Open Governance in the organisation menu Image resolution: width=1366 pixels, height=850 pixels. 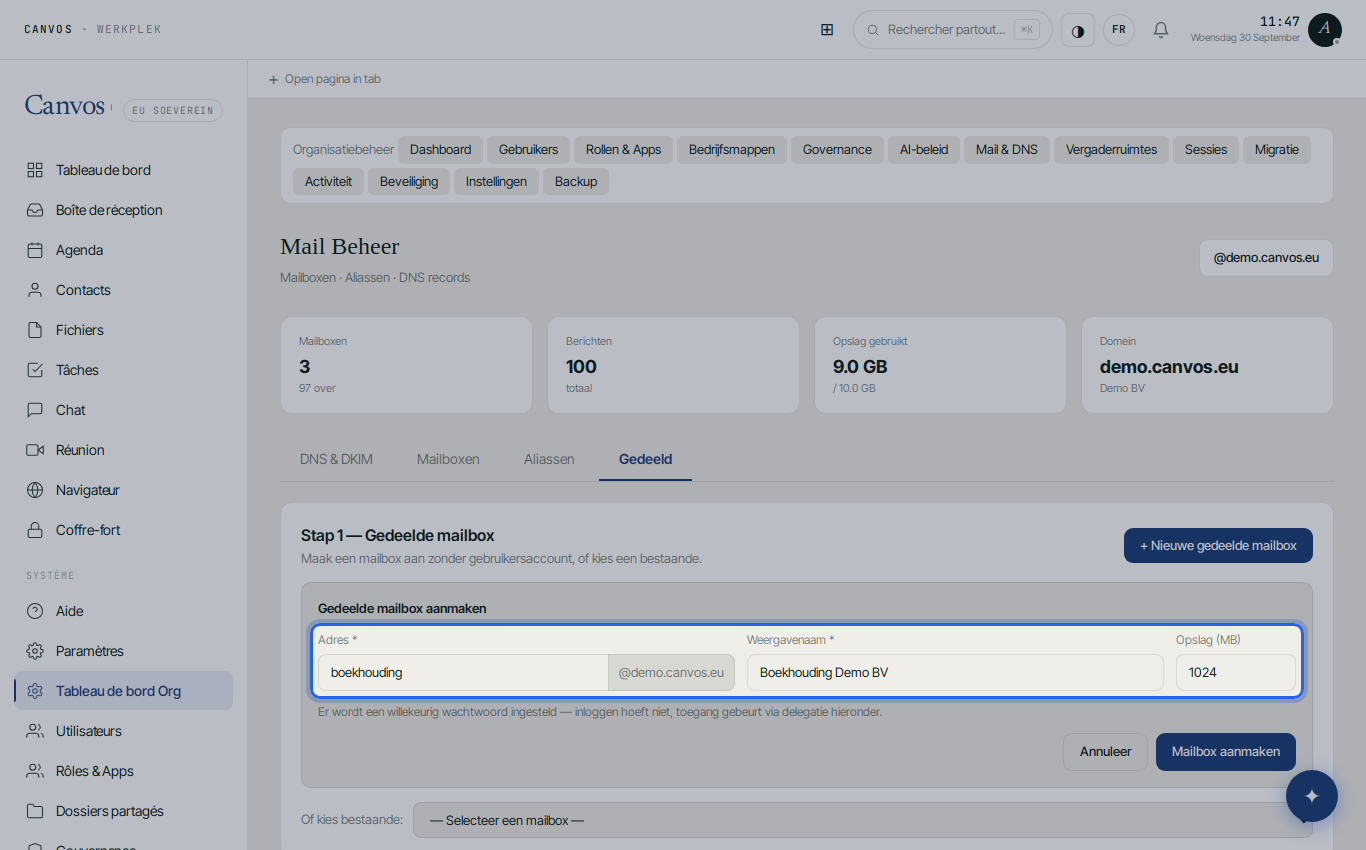pos(837,150)
